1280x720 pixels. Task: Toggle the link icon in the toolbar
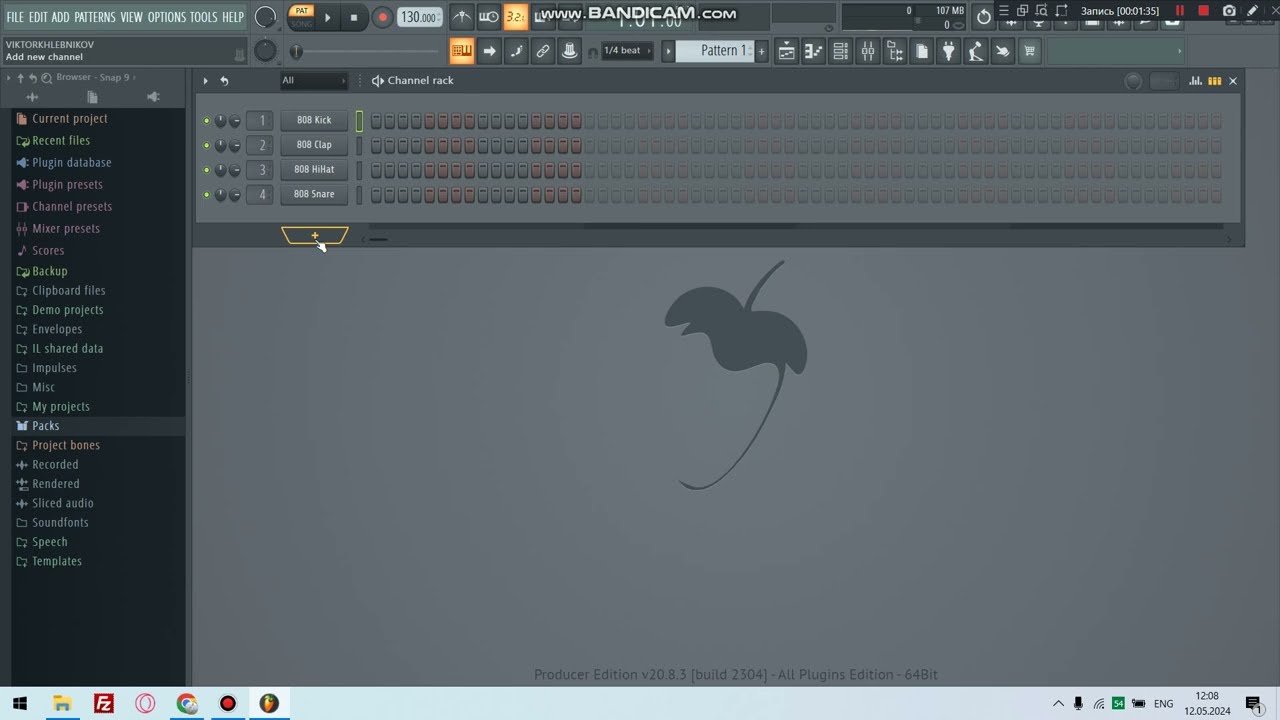pos(542,51)
